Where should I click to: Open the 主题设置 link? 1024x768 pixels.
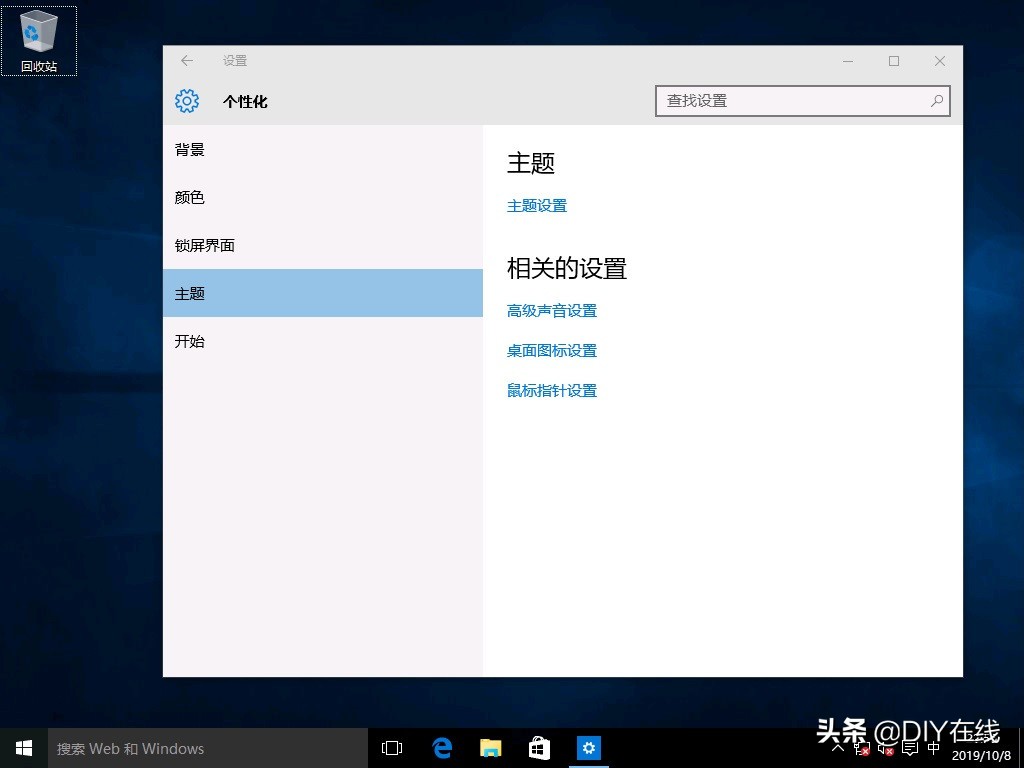[x=537, y=205]
